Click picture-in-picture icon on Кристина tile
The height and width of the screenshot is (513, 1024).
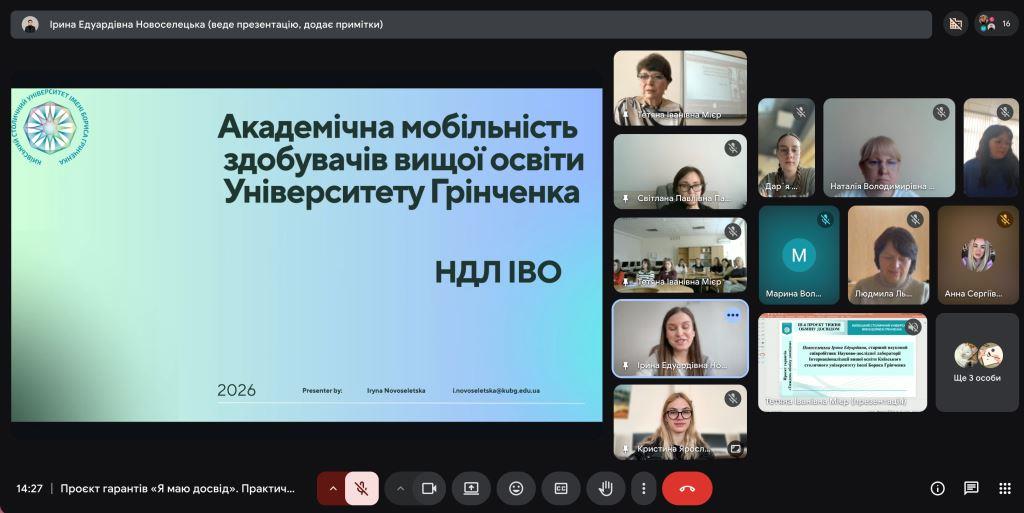tap(735, 449)
